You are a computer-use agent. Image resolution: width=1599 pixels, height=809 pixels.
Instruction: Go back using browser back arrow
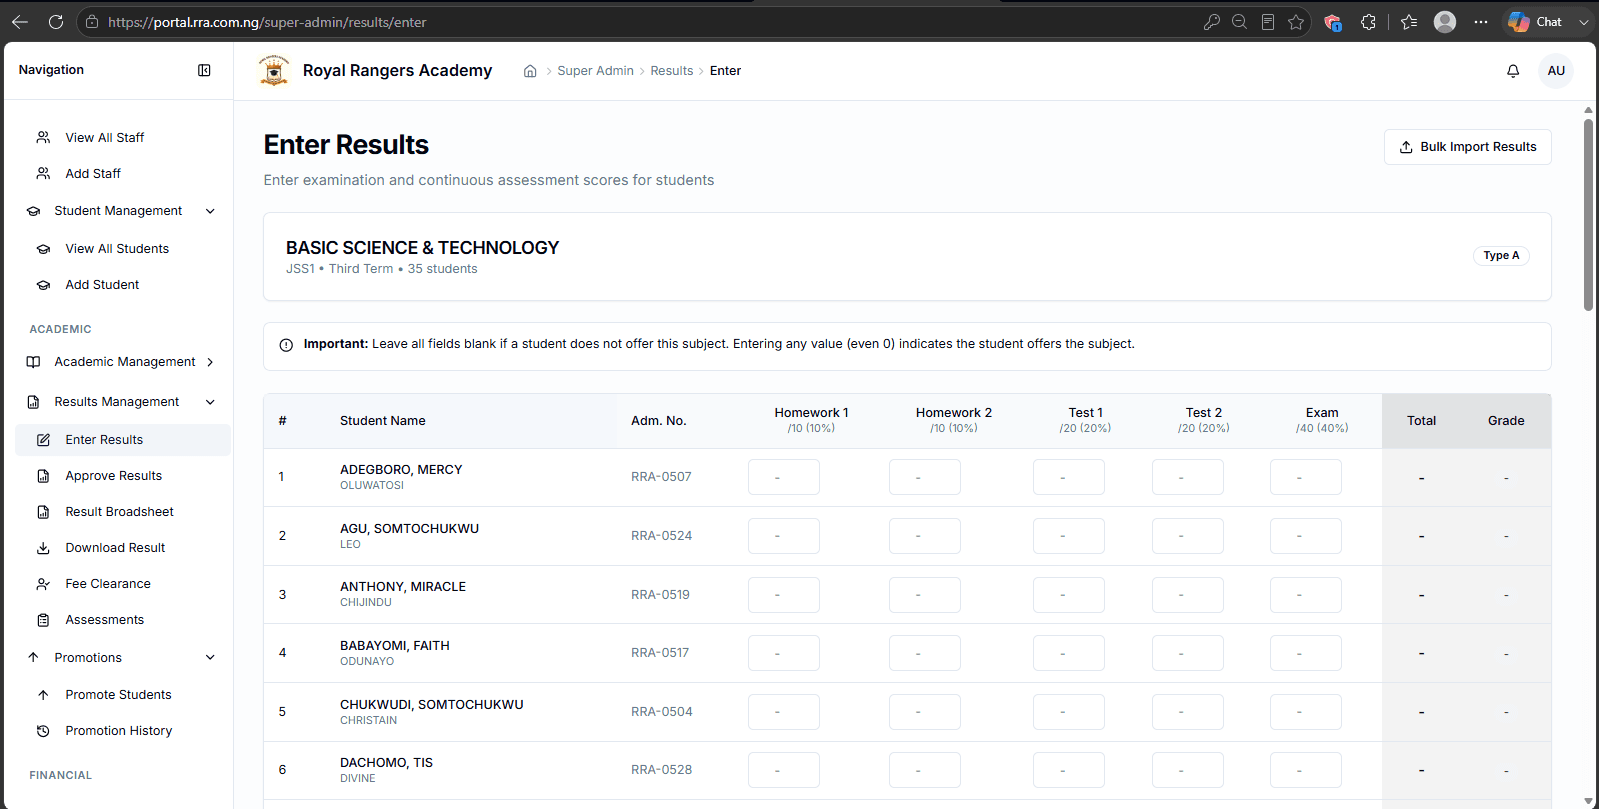click(20, 22)
